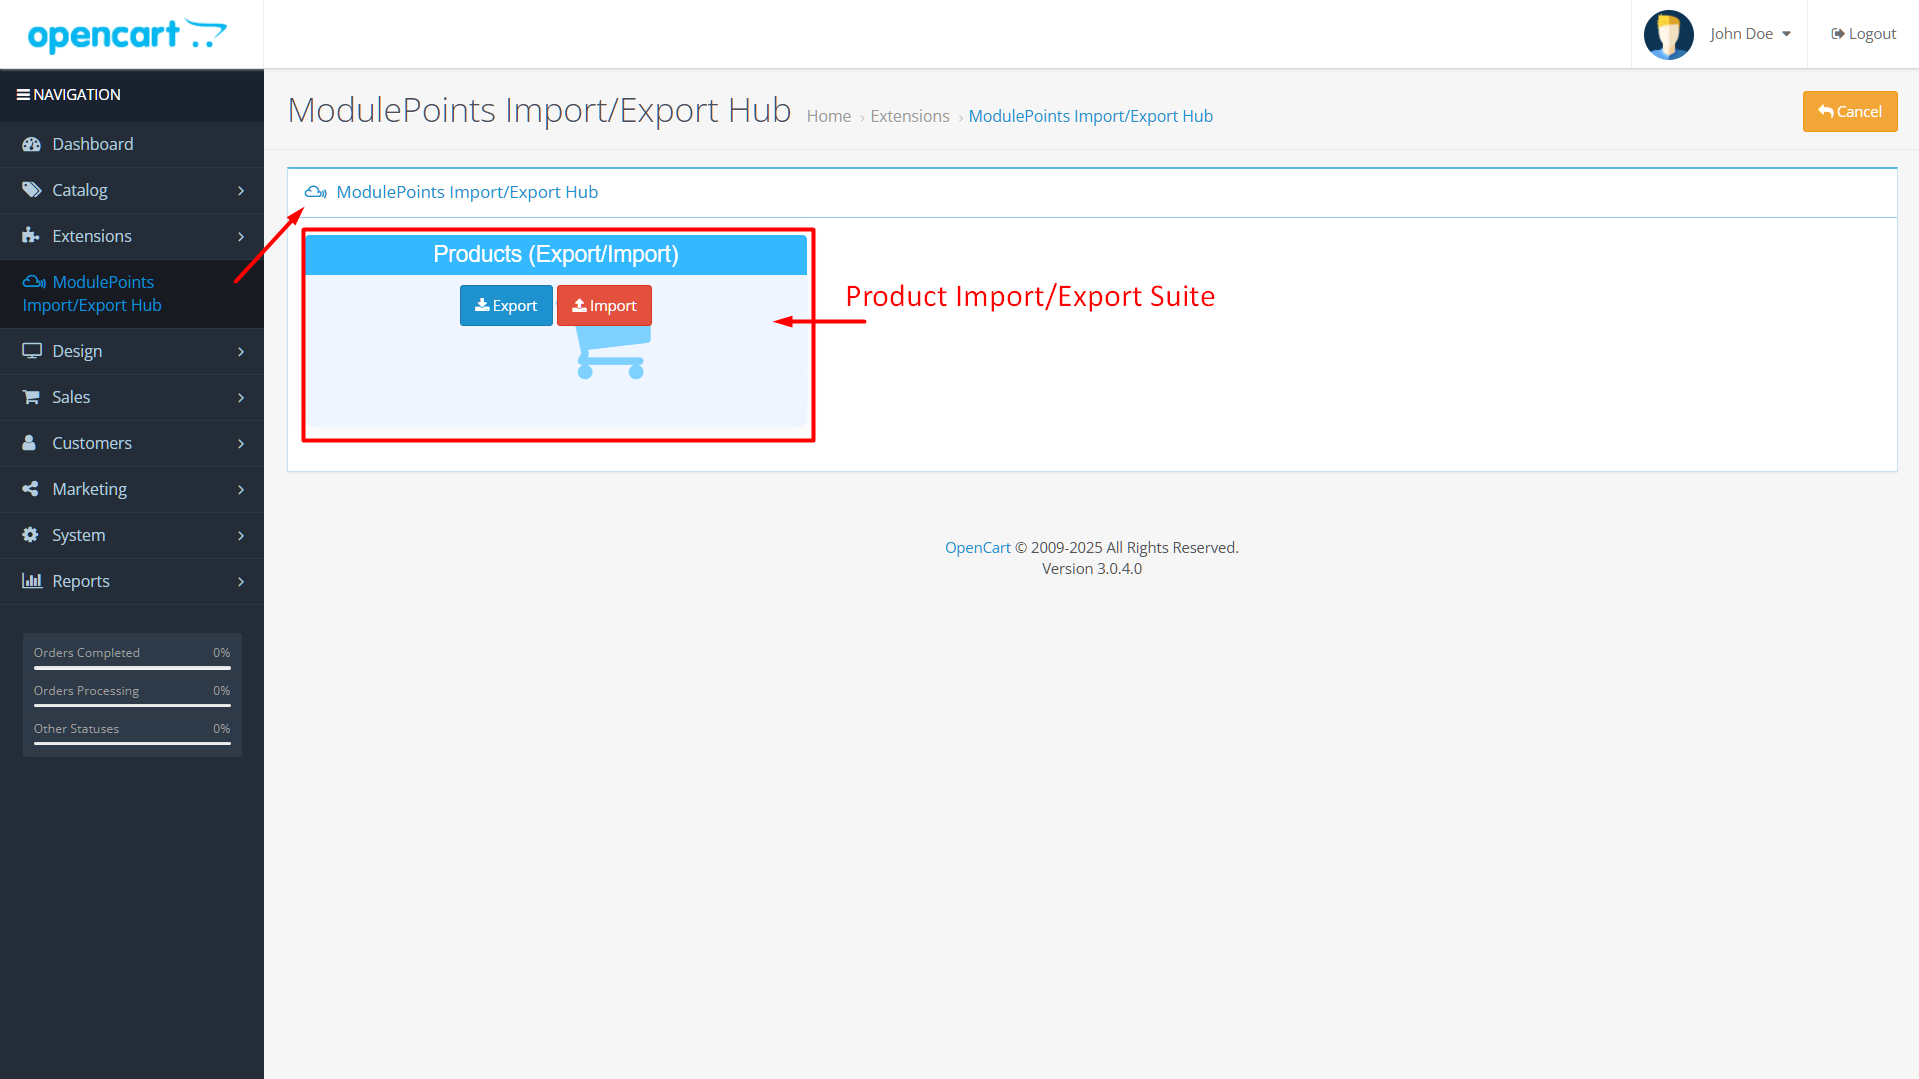Click the OpenCart logo
The image size is (1919, 1079).
[x=127, y=35]
